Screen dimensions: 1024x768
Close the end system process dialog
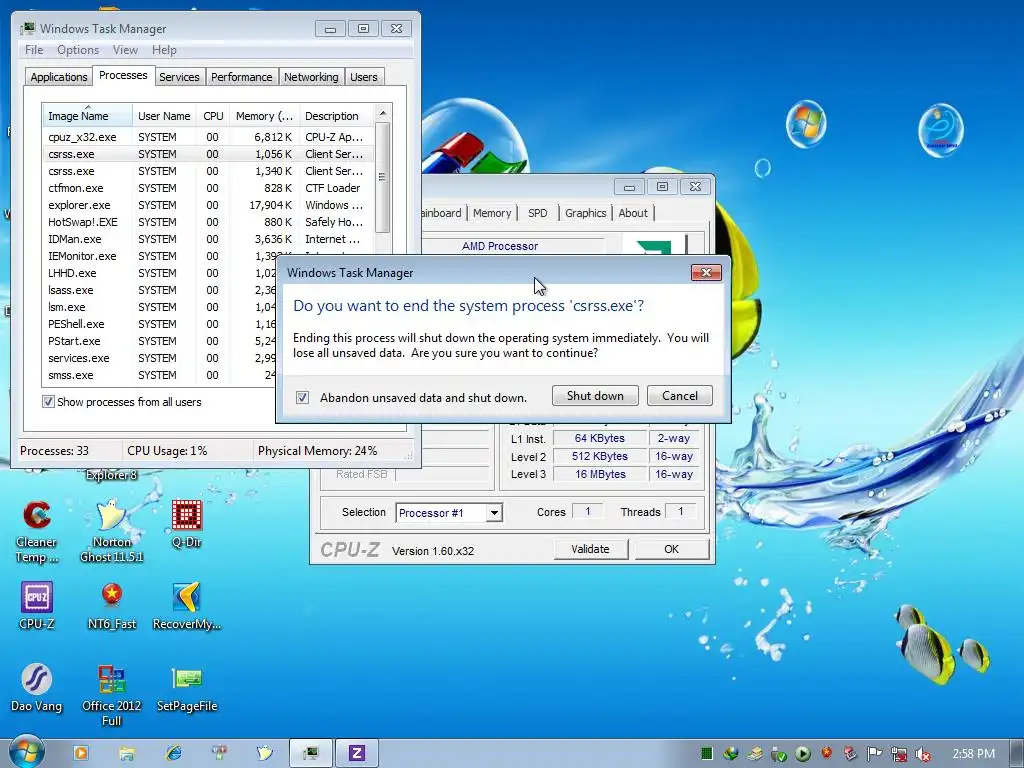coord(706,272)
